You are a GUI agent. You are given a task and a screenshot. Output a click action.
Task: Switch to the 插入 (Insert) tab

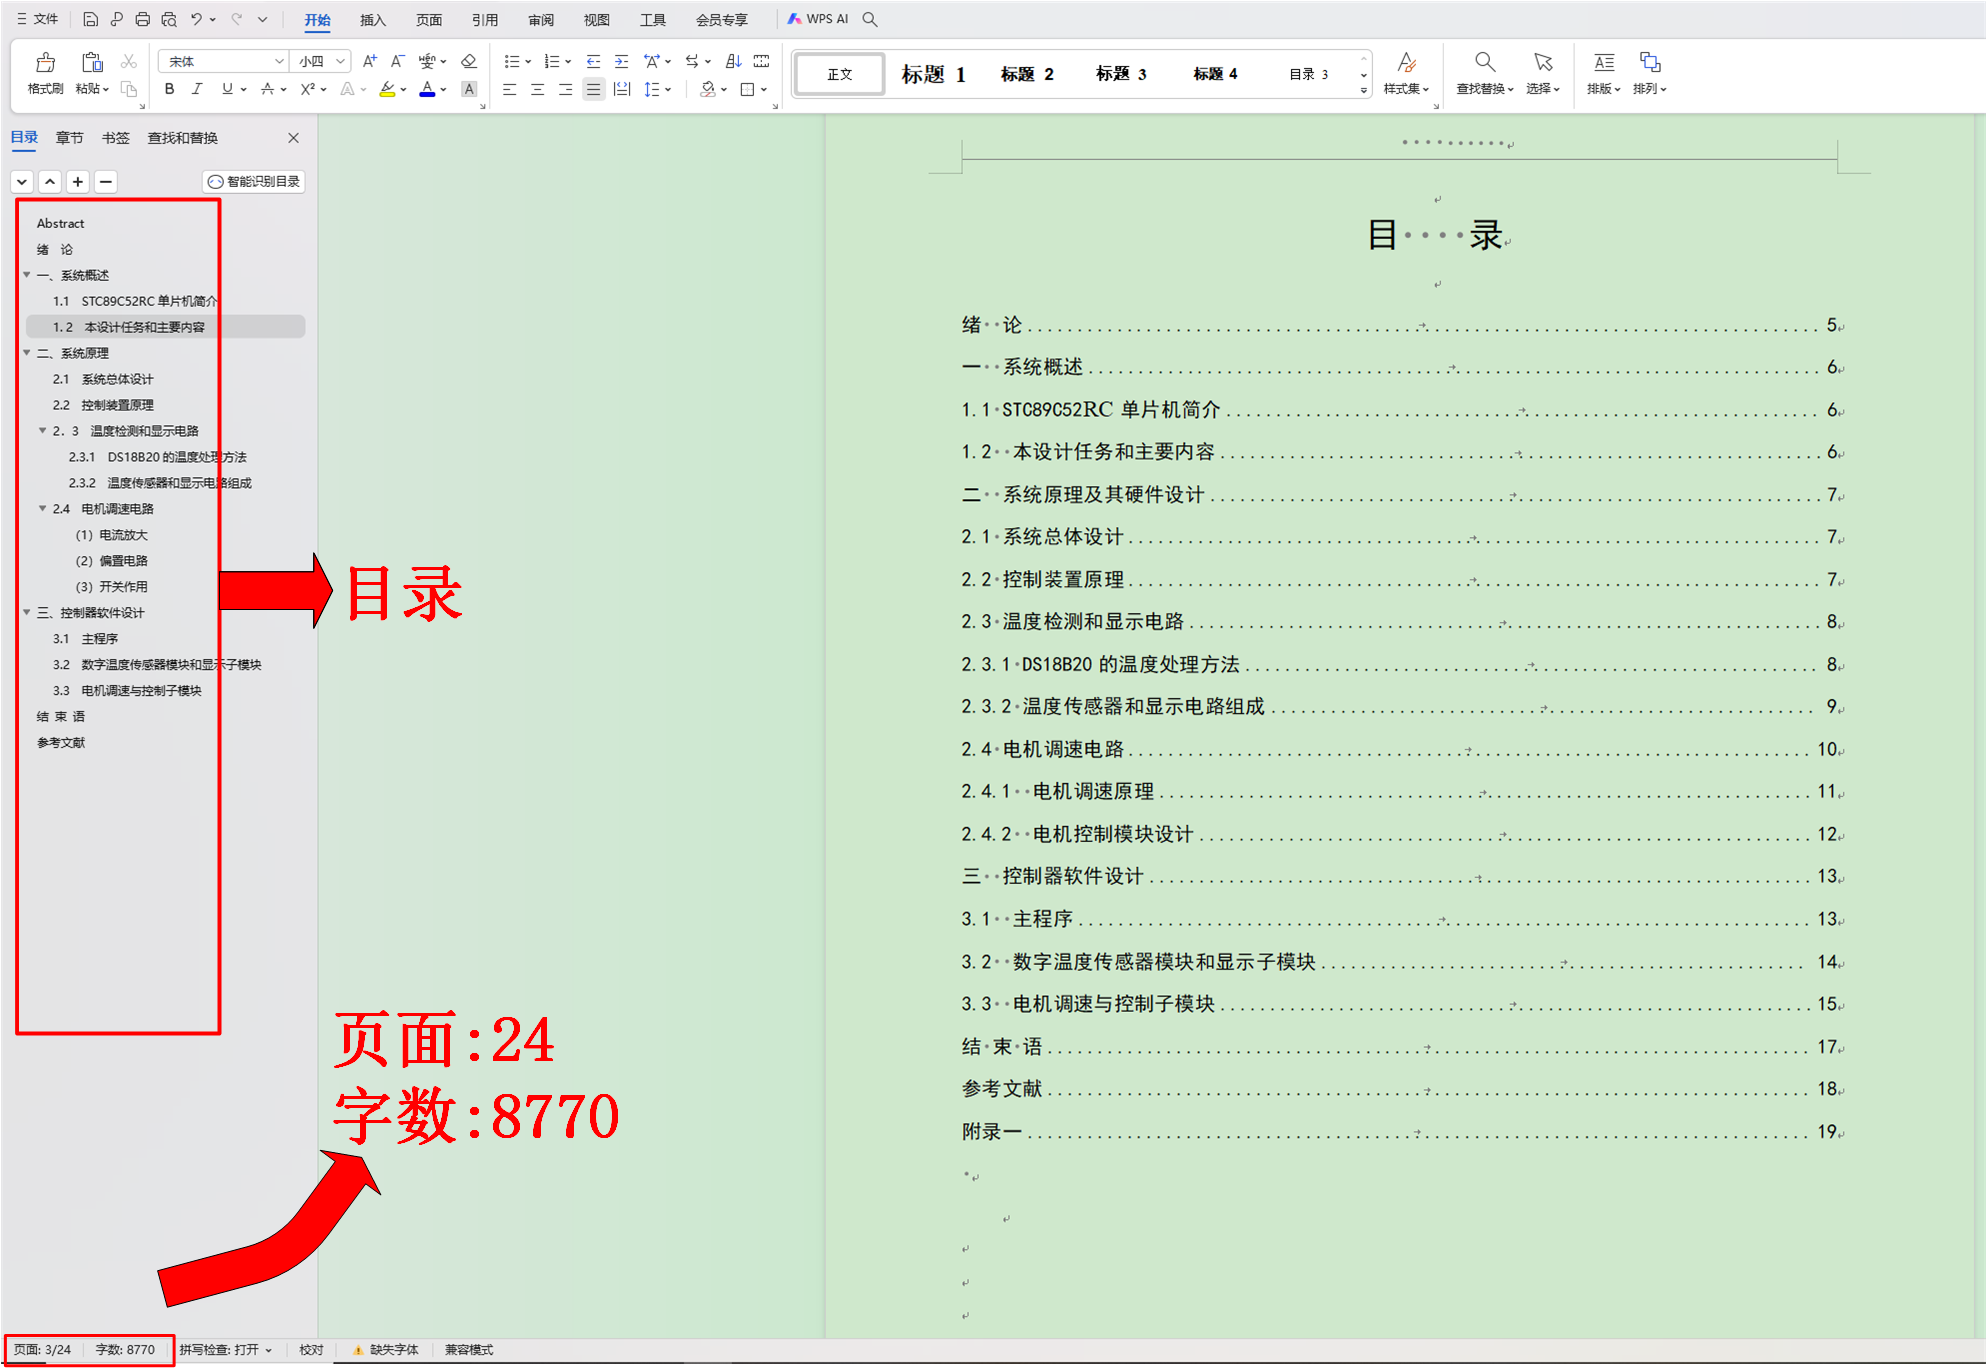point(373,20)
